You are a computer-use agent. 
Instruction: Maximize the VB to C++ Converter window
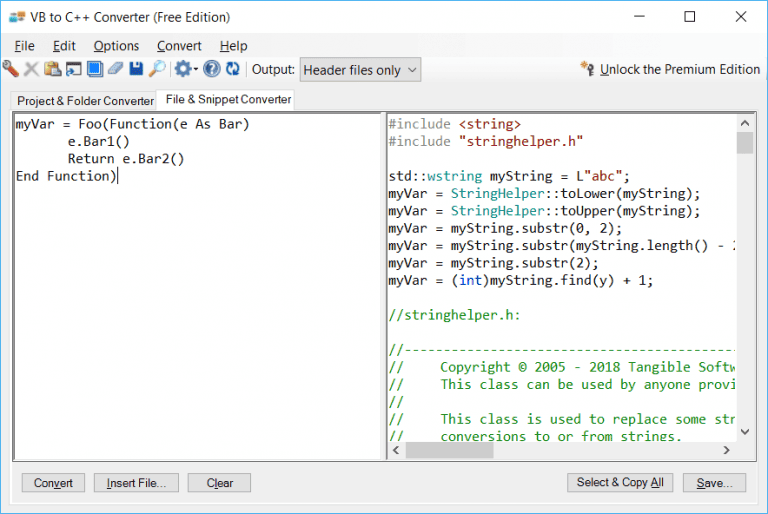point(690,17)
